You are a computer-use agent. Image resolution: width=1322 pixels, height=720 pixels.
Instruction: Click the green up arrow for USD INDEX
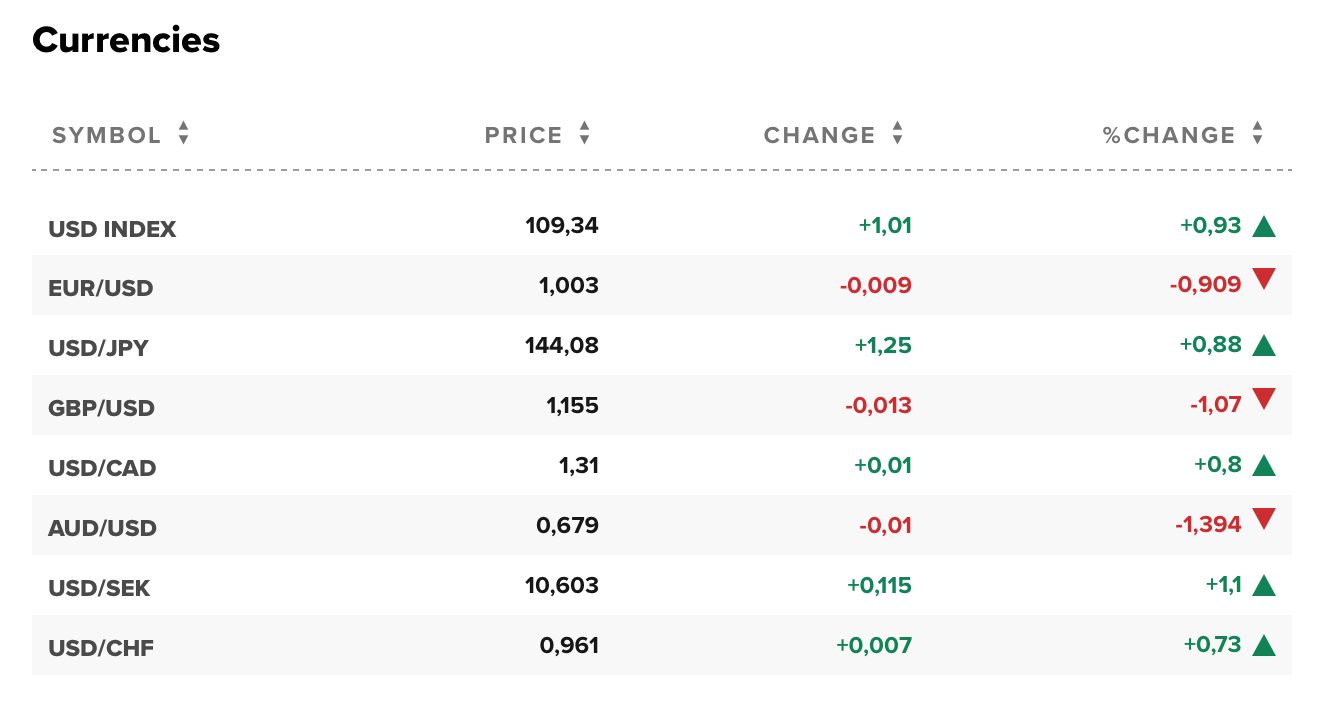(x=1264, y=227)
